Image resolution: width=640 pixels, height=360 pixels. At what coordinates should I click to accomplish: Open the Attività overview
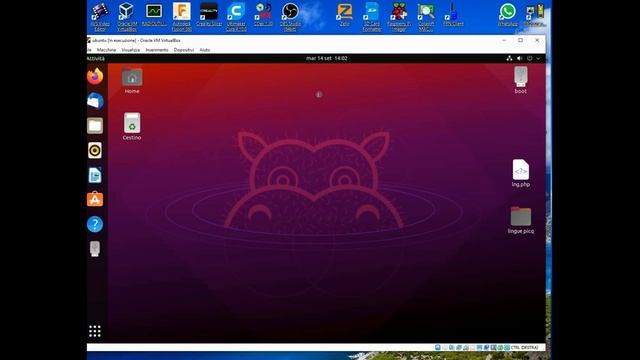96,58
